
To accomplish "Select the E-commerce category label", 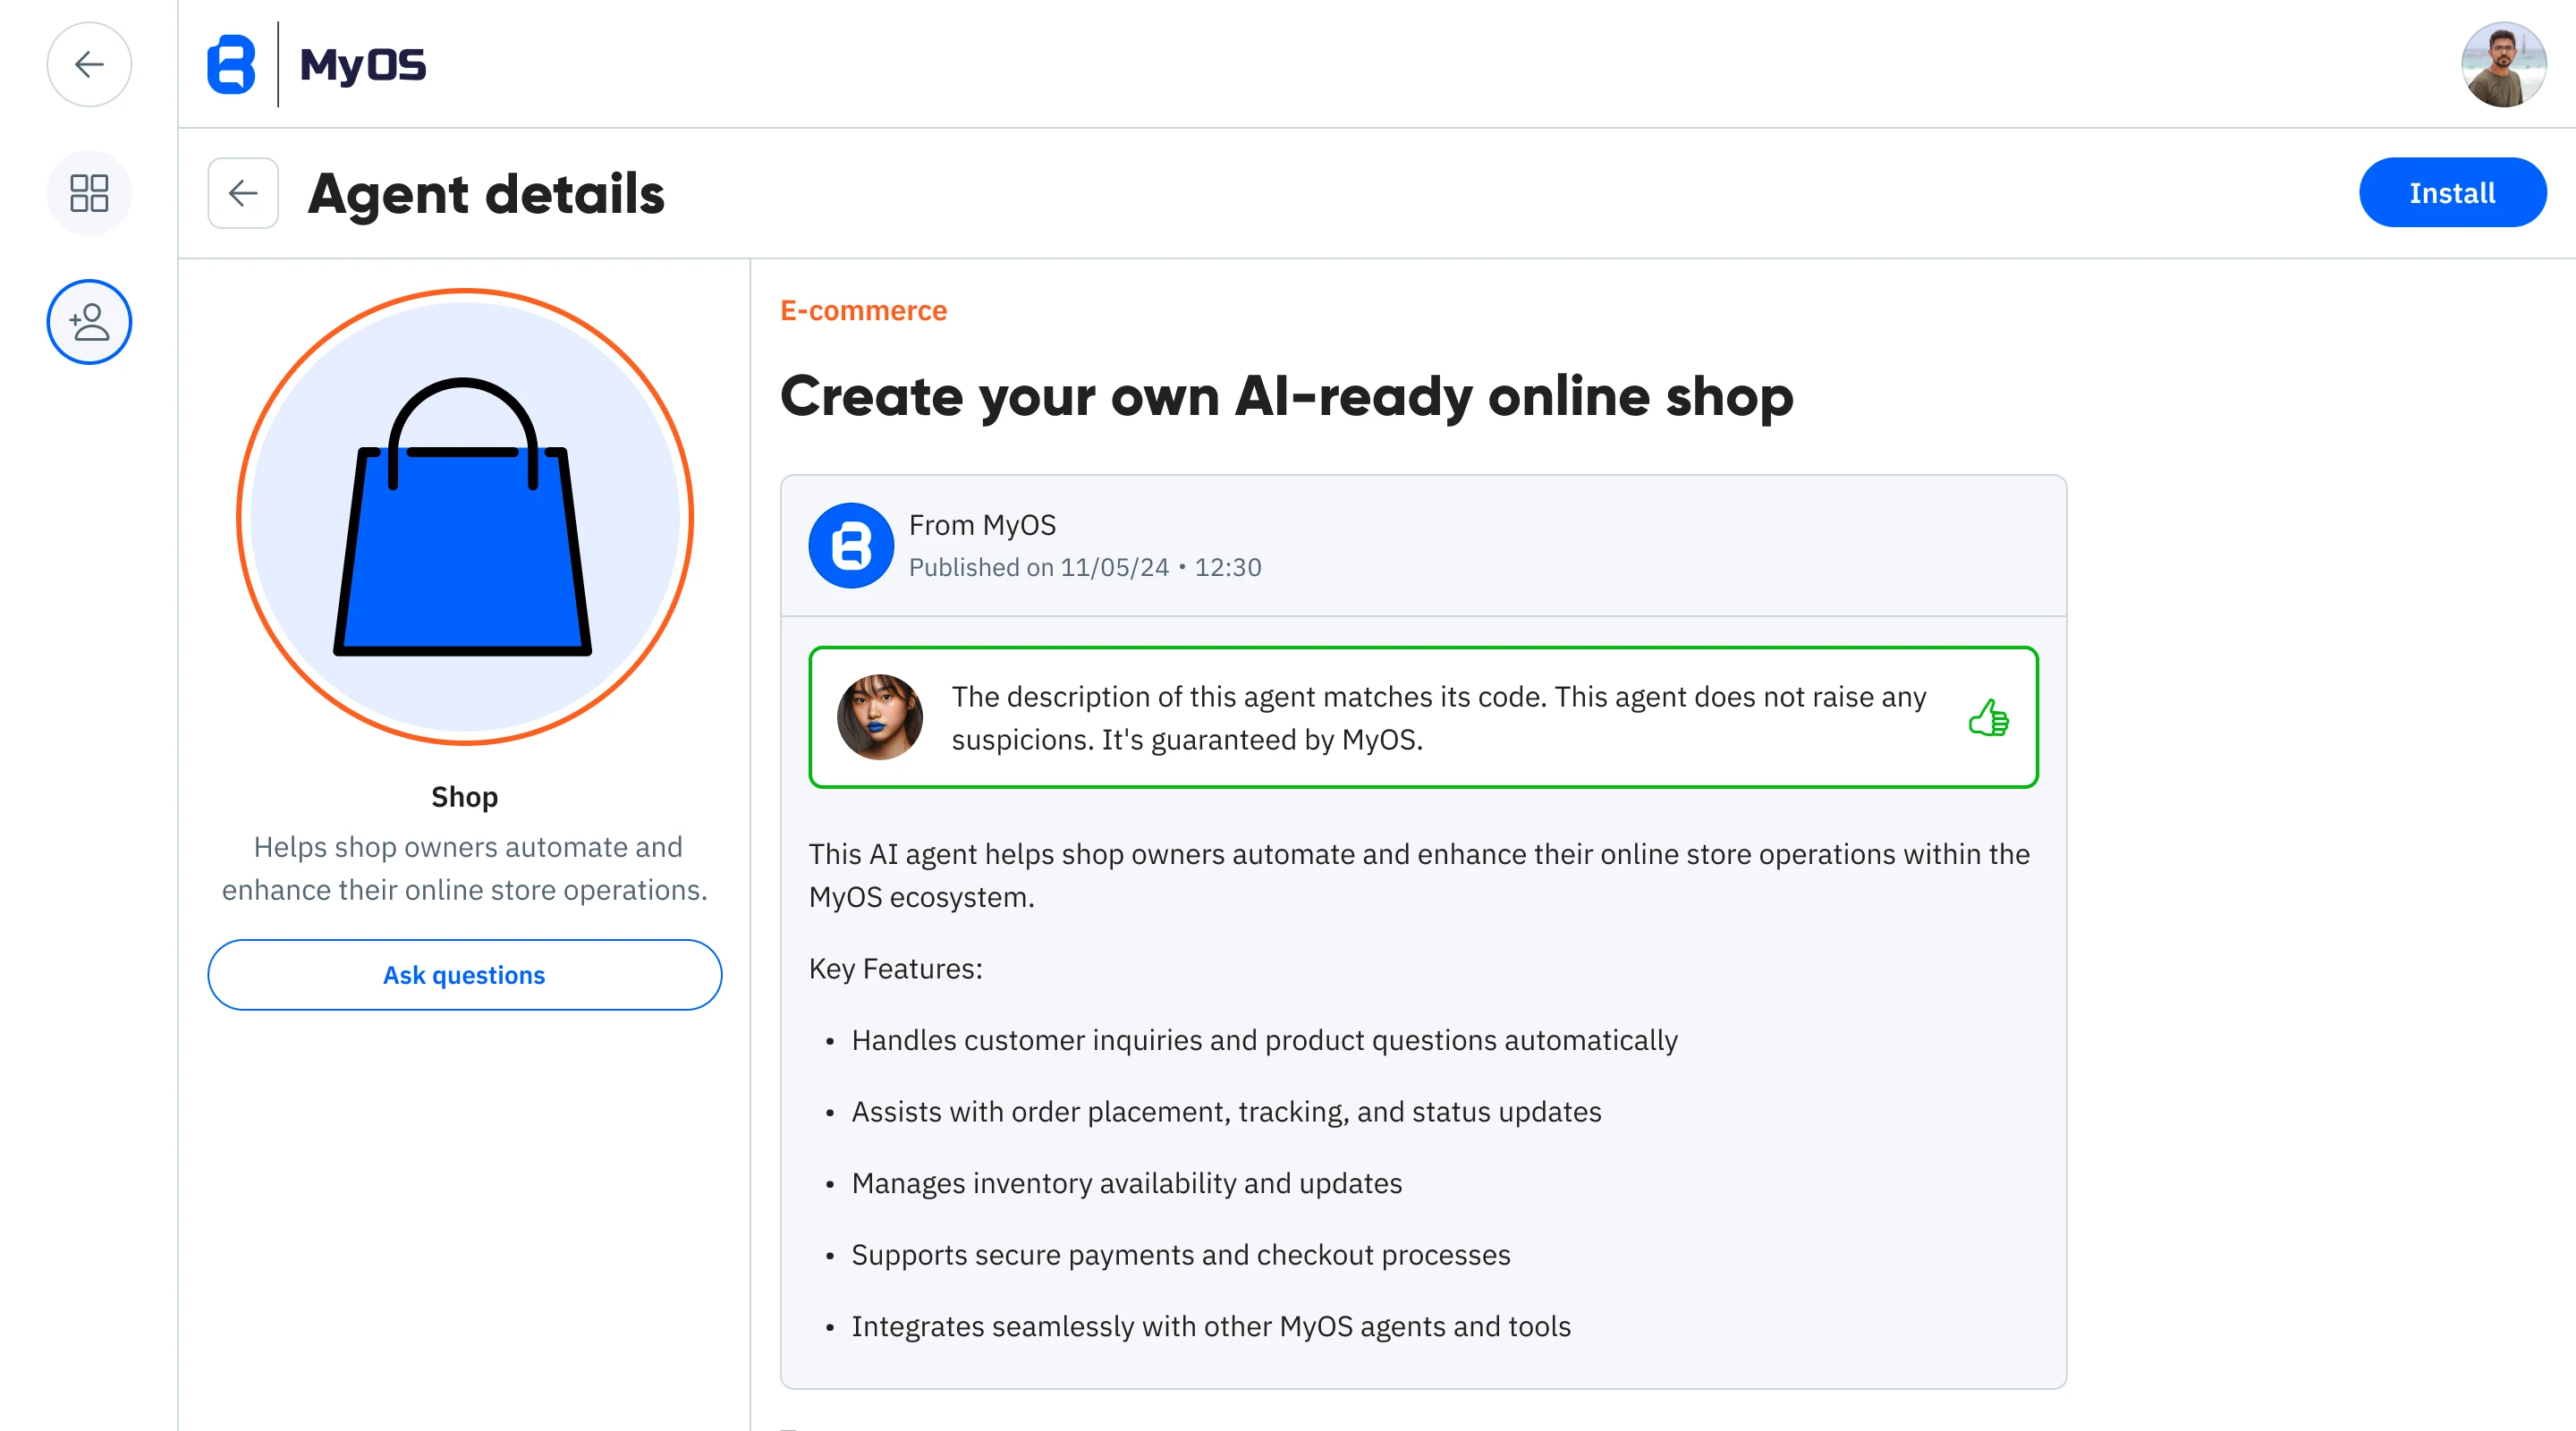I will coord(863,311).
